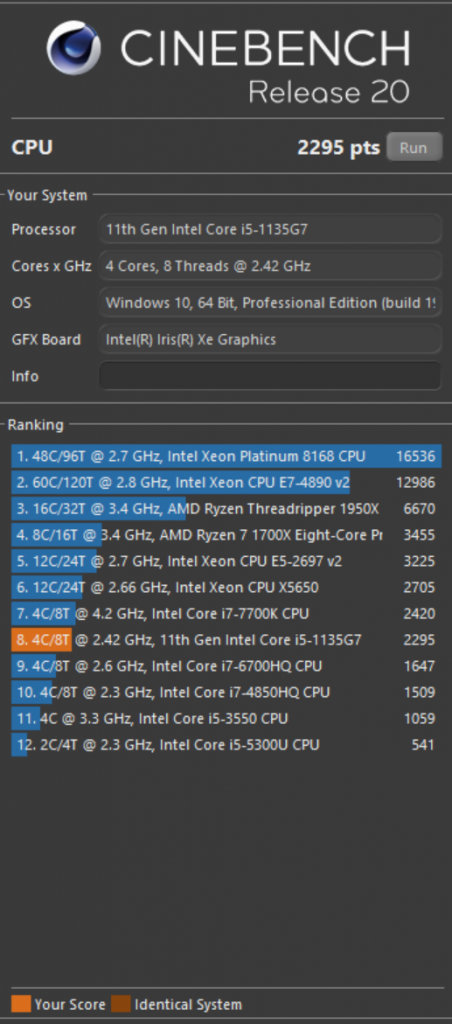Select ranking row 2 Xeon E7-4890 v2
Screen dimensions: 452x1024
(226, 483)
